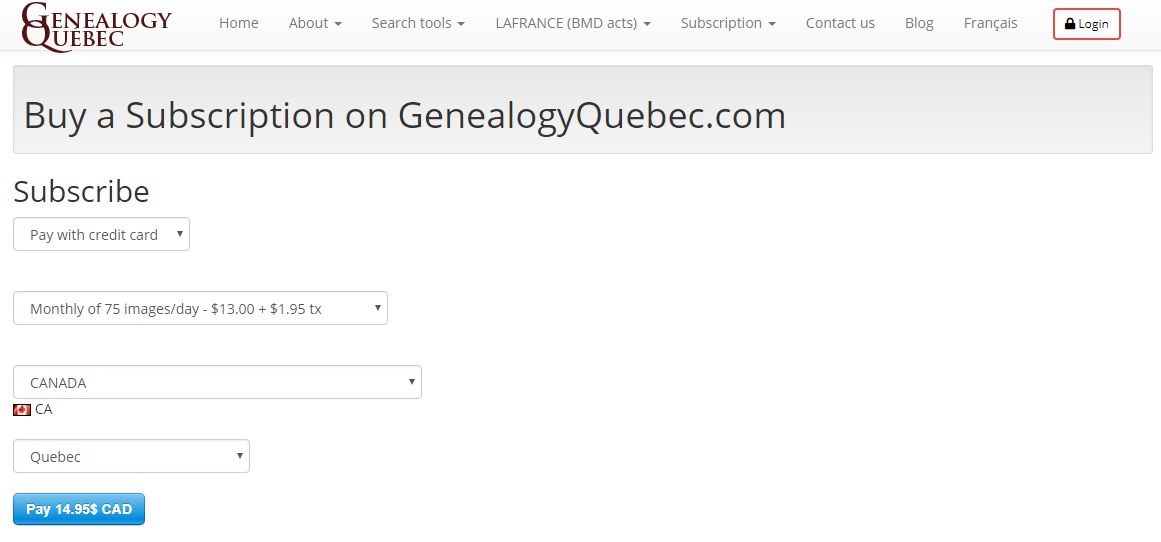Screen dimensions: 1161x542
Task: Open the Monthly 75 images/day plan dropdown
Action: click(x=200, y=308)
